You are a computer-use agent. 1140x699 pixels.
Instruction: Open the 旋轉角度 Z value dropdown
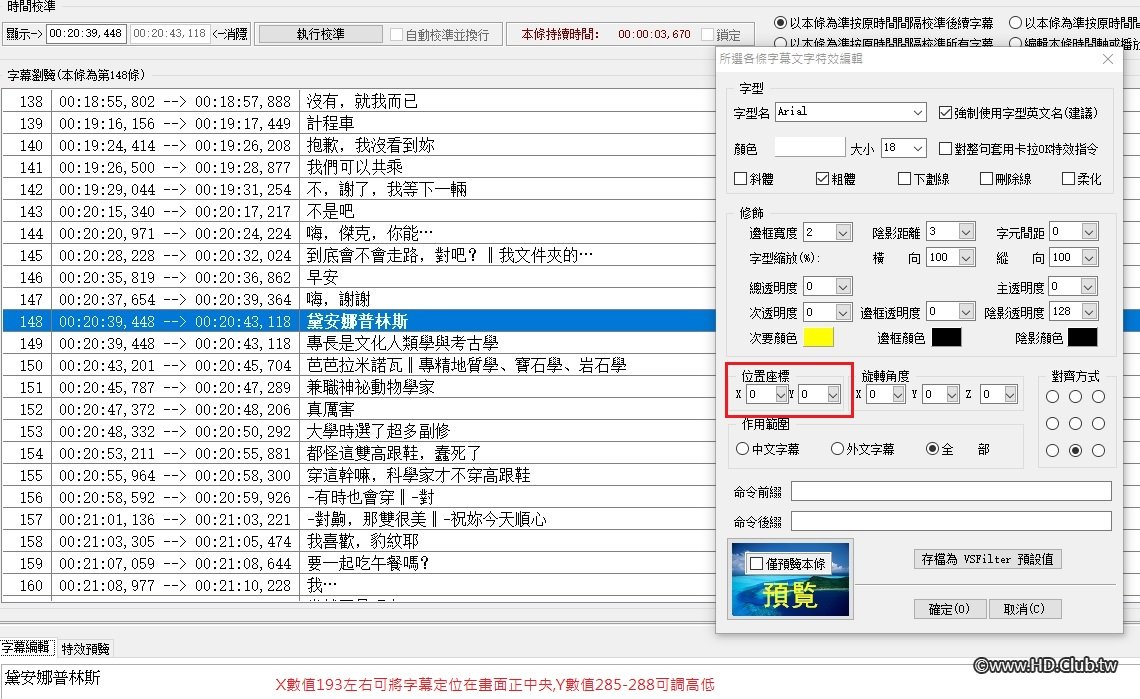click(1011, 394)
